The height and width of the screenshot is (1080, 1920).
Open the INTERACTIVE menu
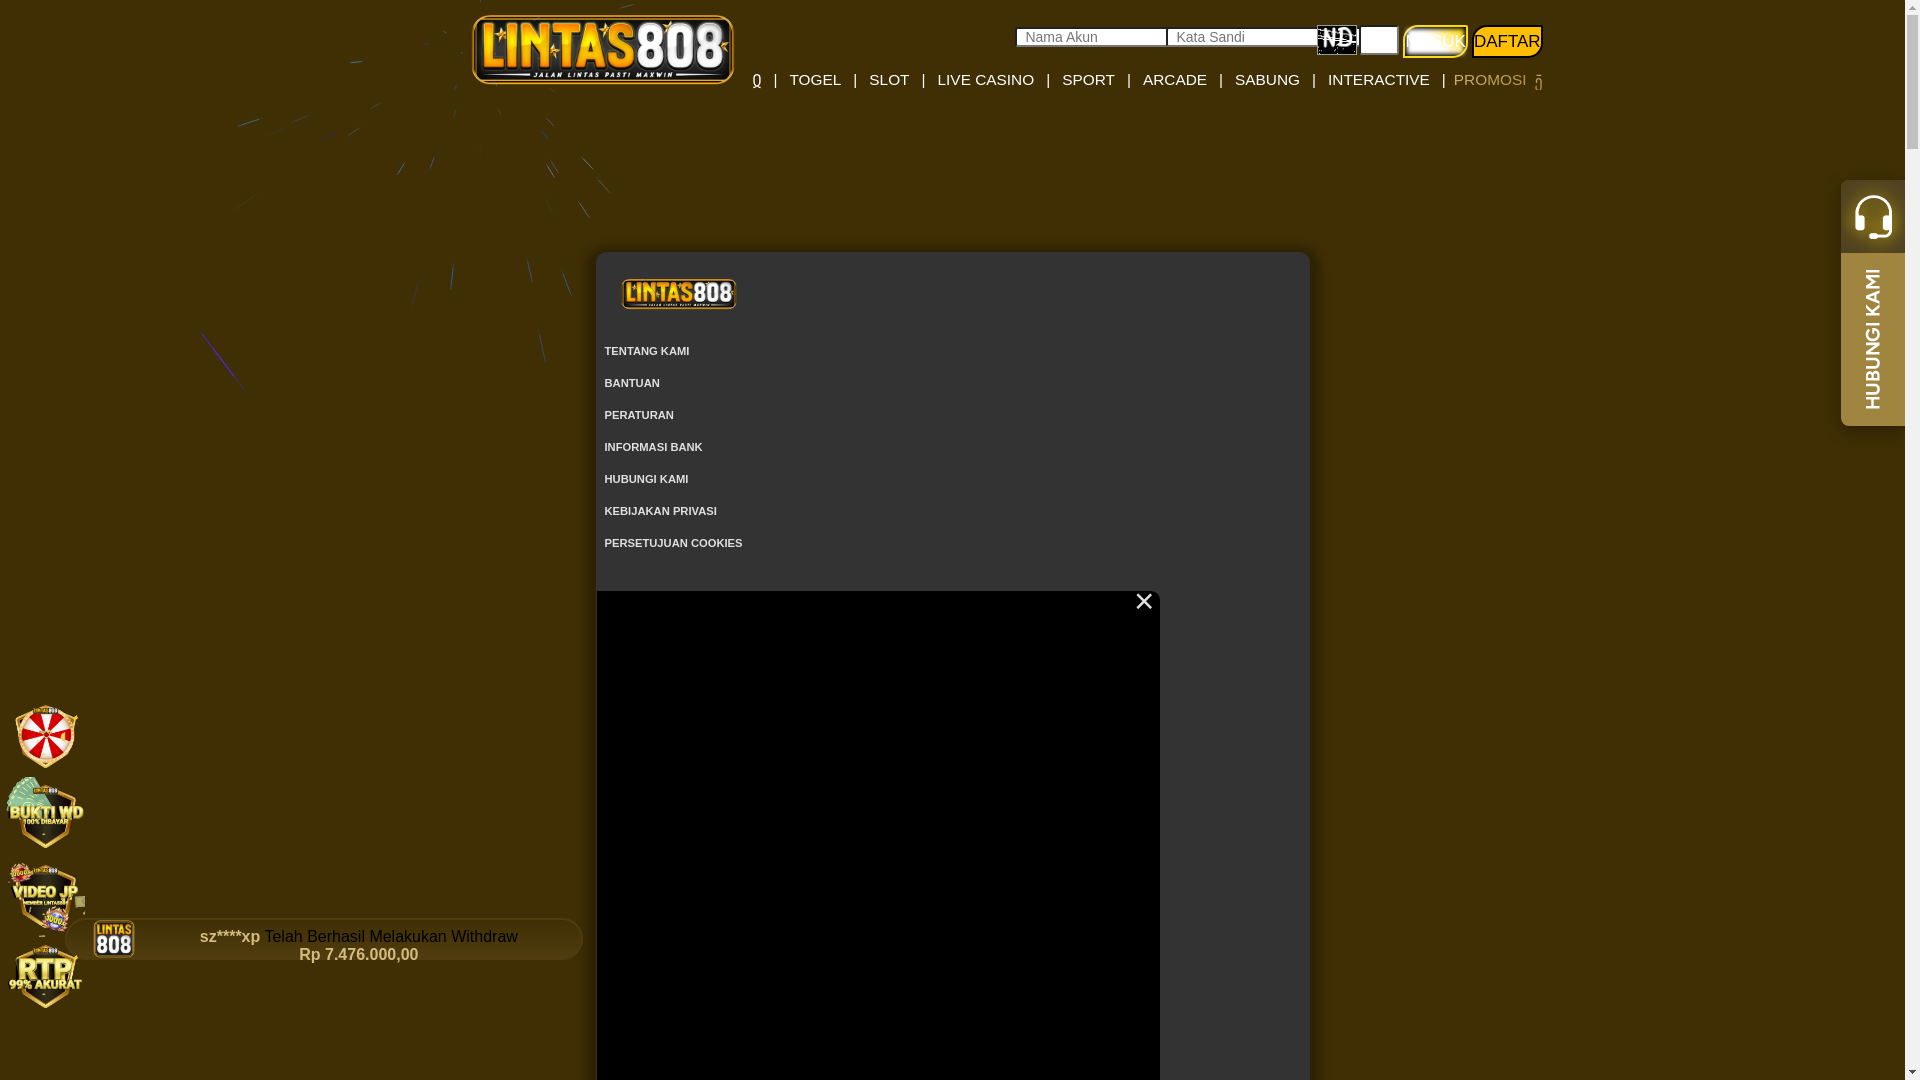tap(1378, 80)
